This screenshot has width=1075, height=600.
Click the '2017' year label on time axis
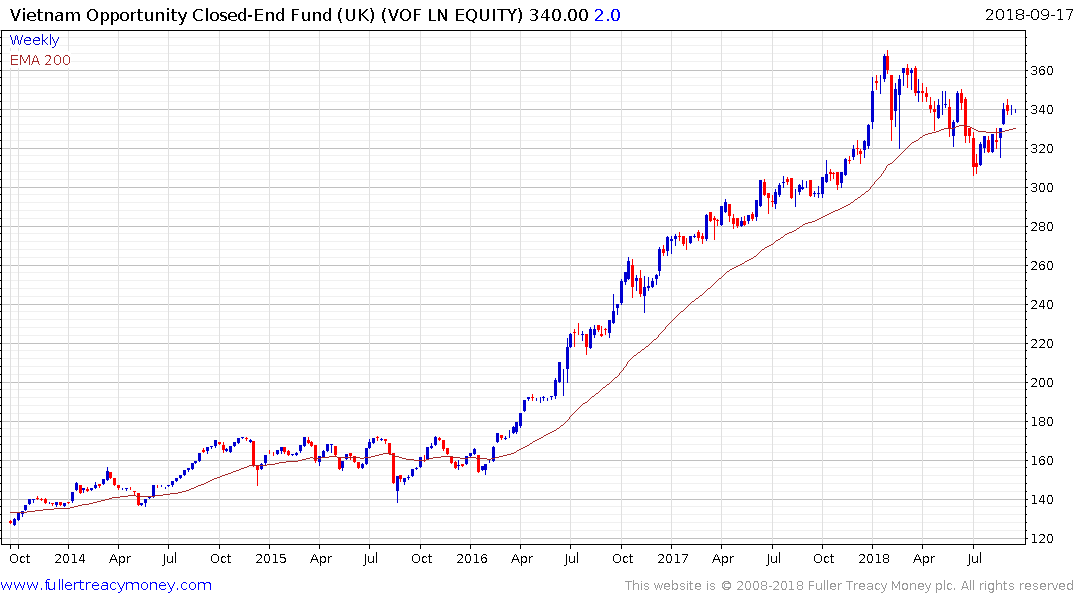(x=673, y=558)
